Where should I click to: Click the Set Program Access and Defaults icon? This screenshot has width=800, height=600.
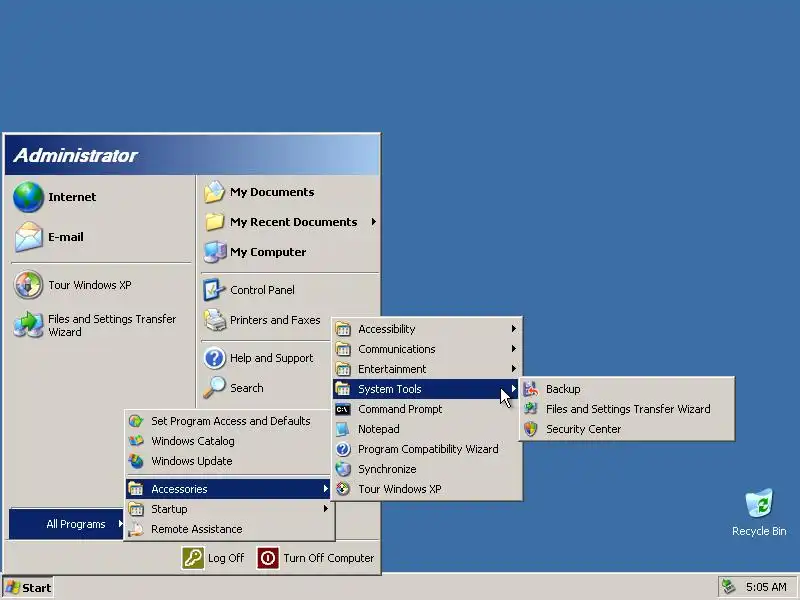pos(136,421)
